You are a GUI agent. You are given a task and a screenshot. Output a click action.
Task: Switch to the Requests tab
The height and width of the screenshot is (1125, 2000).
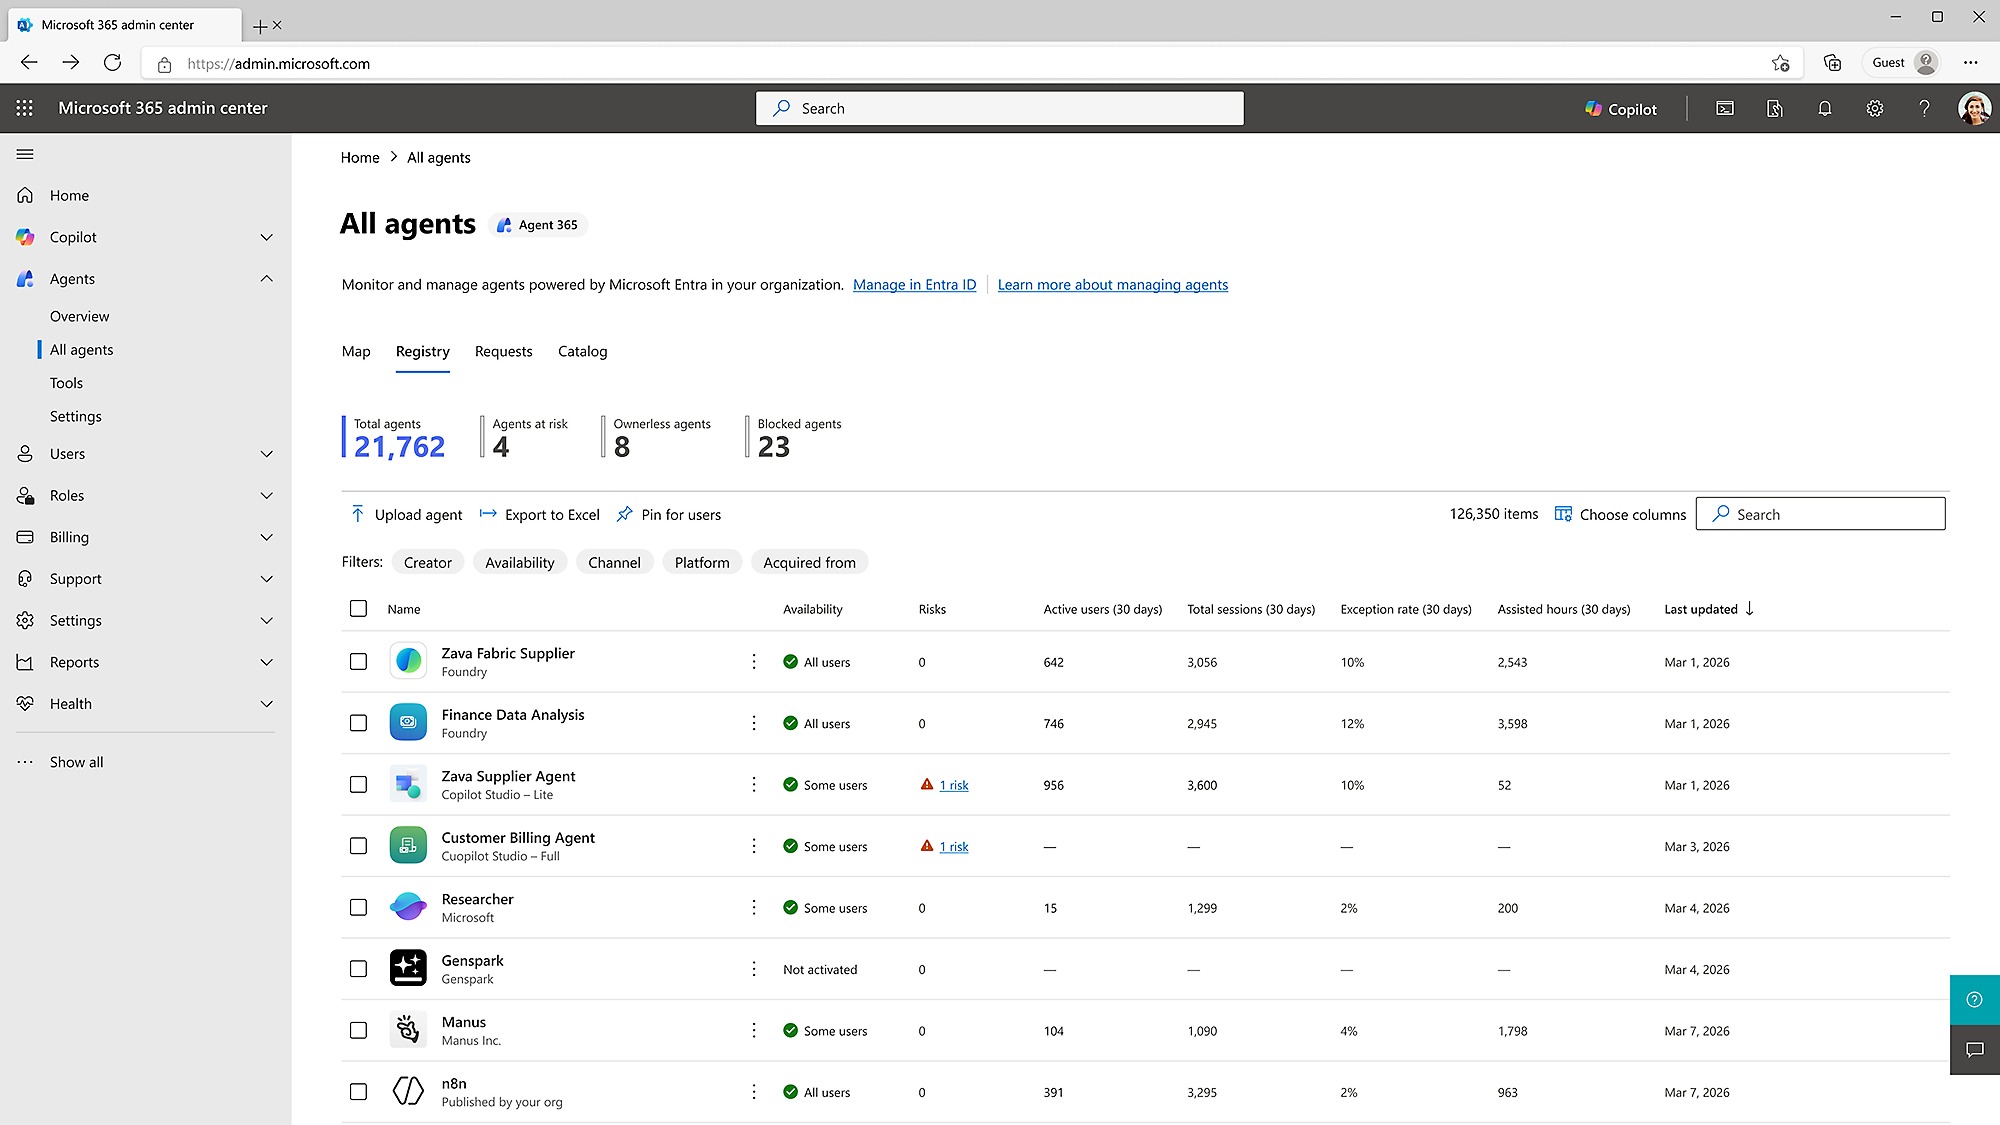tap(503, 351)
